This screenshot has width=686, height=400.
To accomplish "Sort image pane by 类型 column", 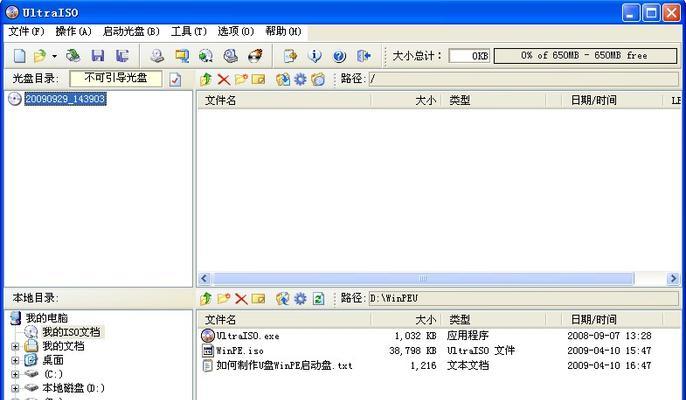I will point(494,101).
